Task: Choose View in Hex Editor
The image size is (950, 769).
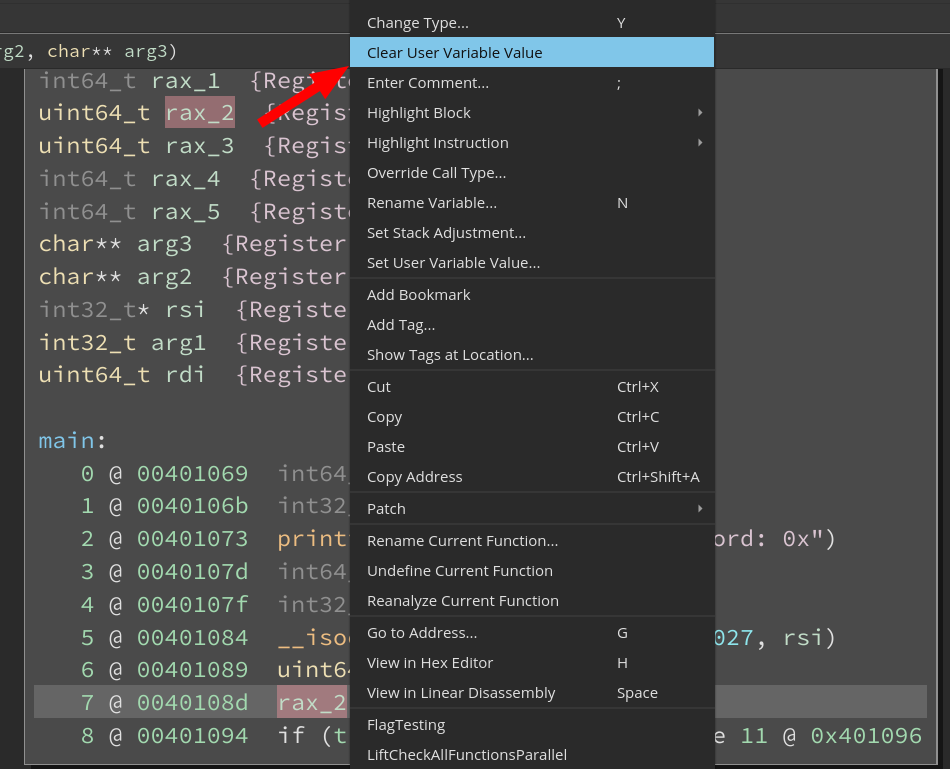Action: click(532, 663)
